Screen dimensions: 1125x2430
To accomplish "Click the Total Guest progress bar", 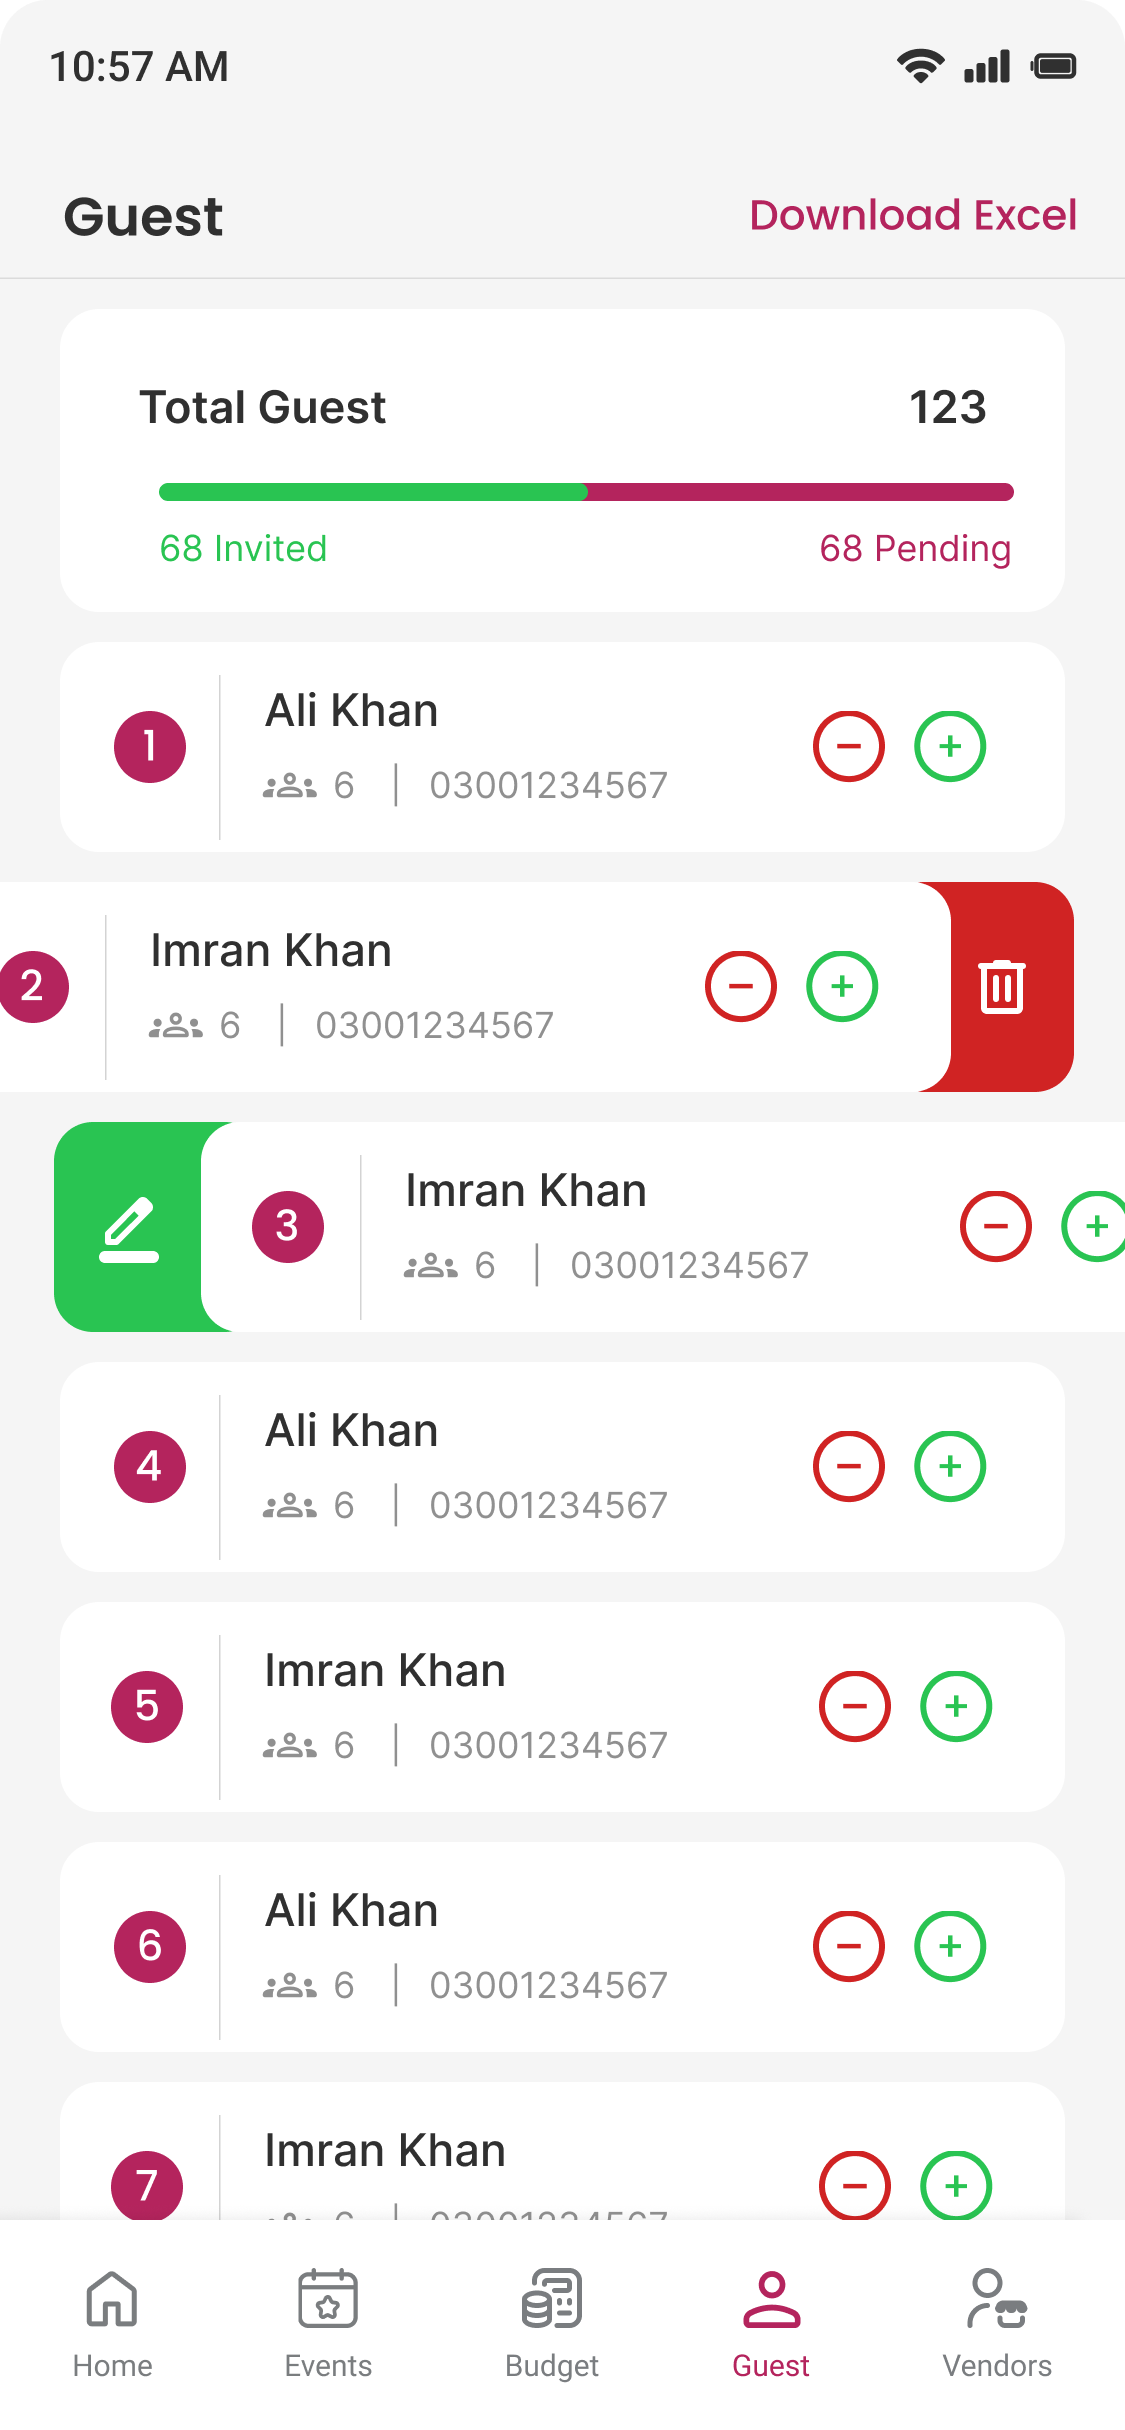I will 586,492.
